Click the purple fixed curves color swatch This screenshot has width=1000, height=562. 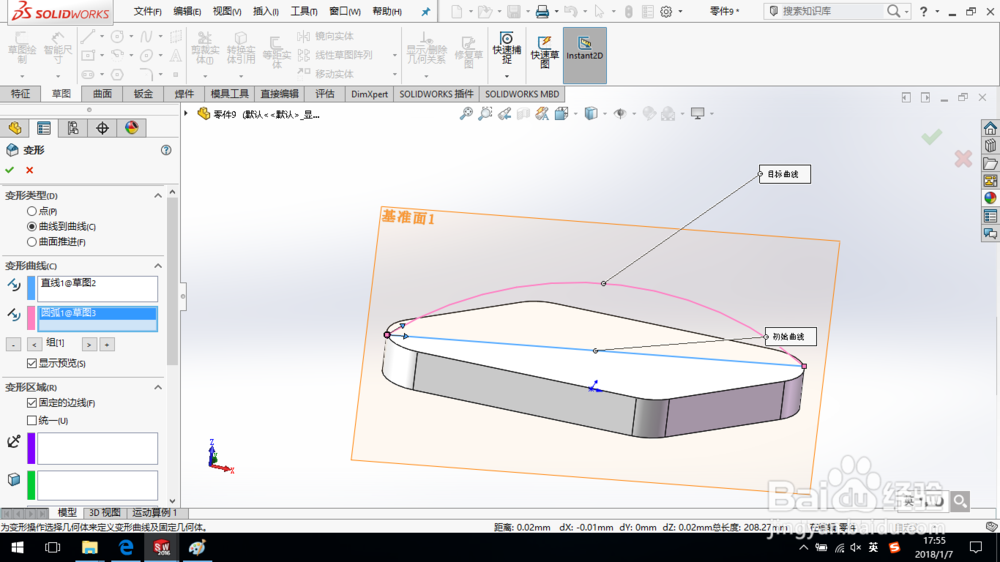31,448
